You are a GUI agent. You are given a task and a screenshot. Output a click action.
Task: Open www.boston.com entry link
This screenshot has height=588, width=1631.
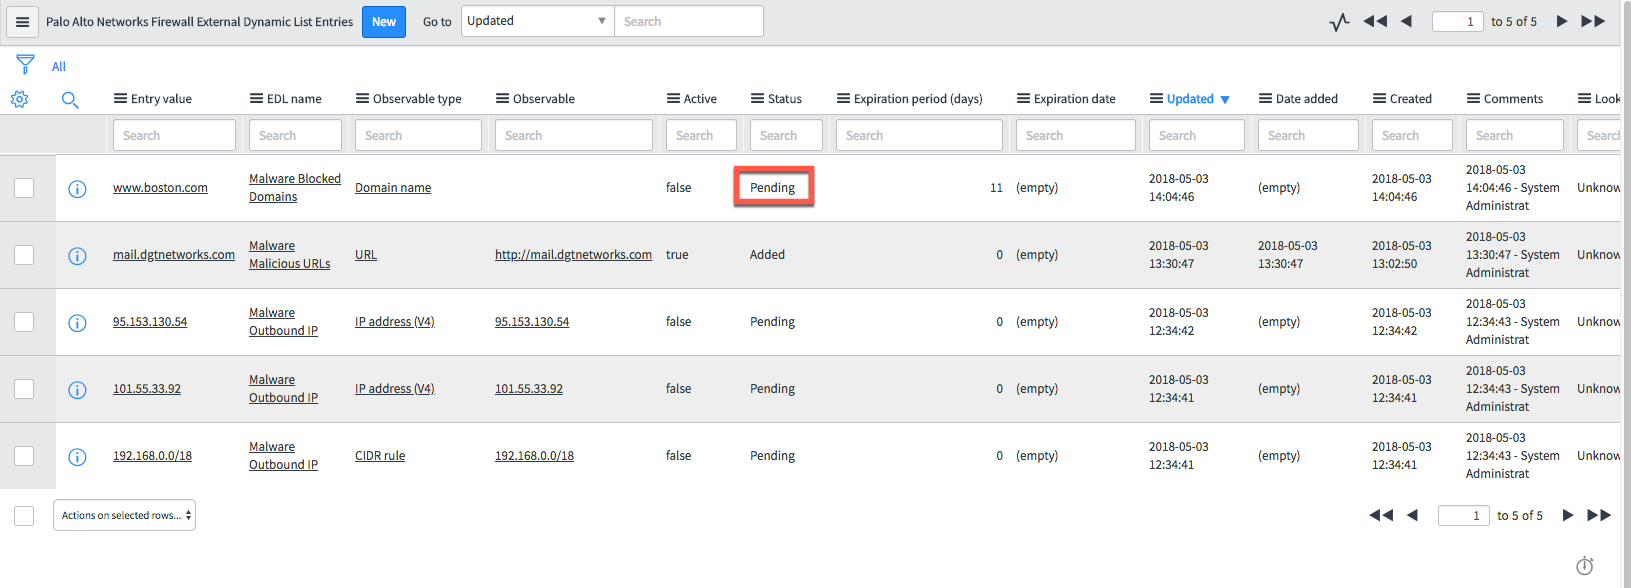coord(160,188)
